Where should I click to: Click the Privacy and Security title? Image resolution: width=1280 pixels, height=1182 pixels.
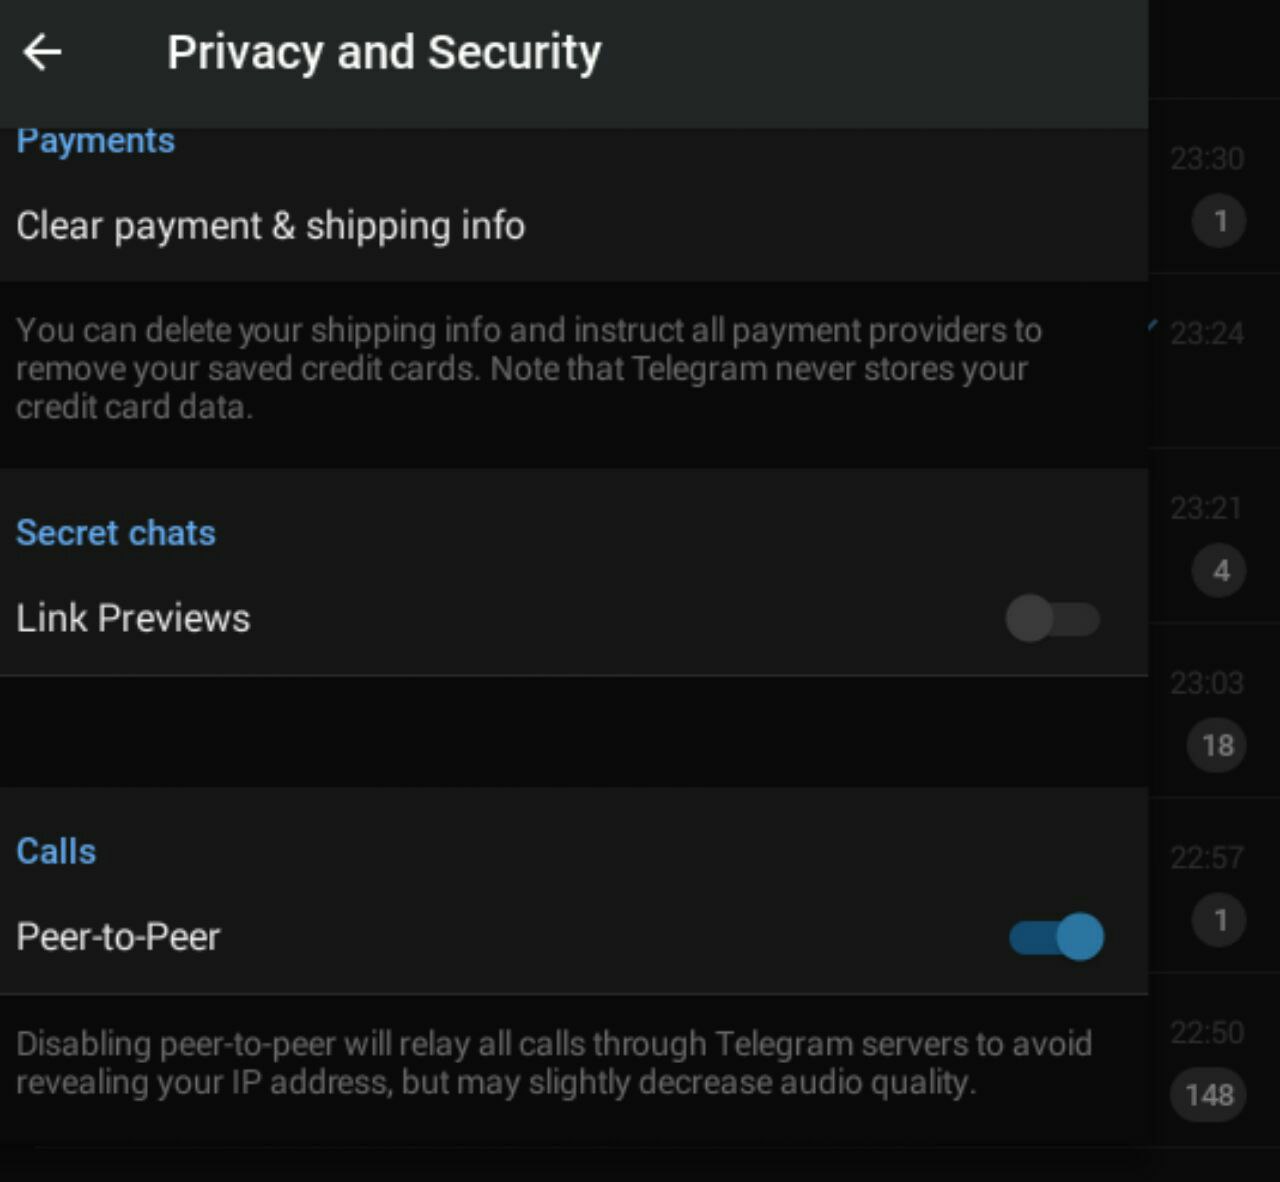pos(384,52)
